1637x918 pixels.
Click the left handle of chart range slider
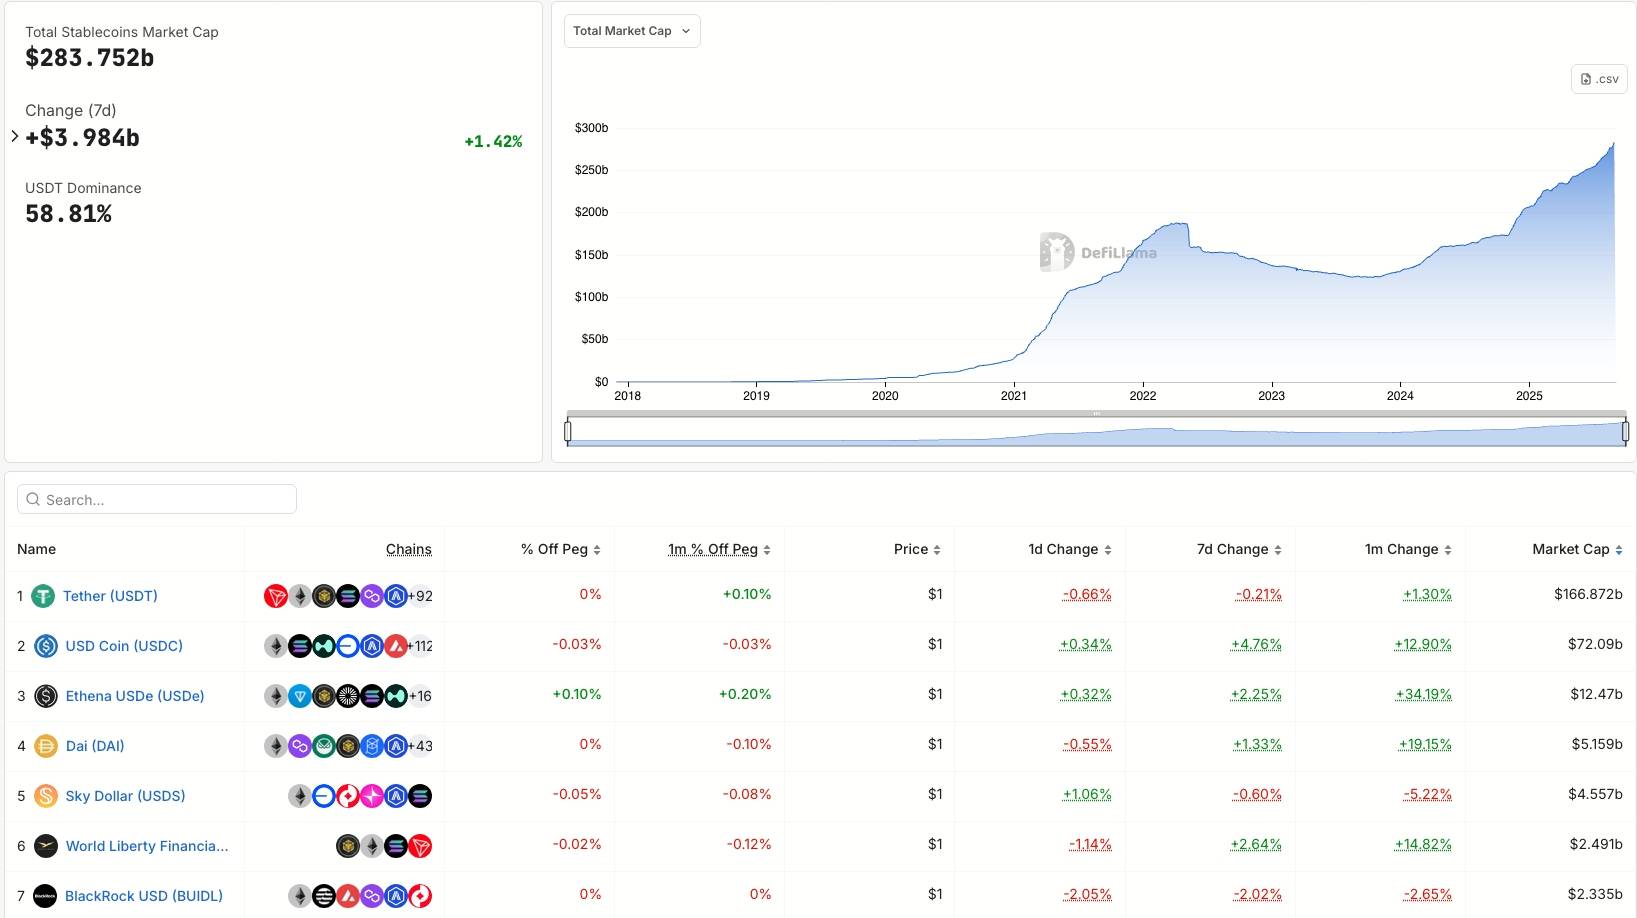pyautogui.click(x=568, y=431)
